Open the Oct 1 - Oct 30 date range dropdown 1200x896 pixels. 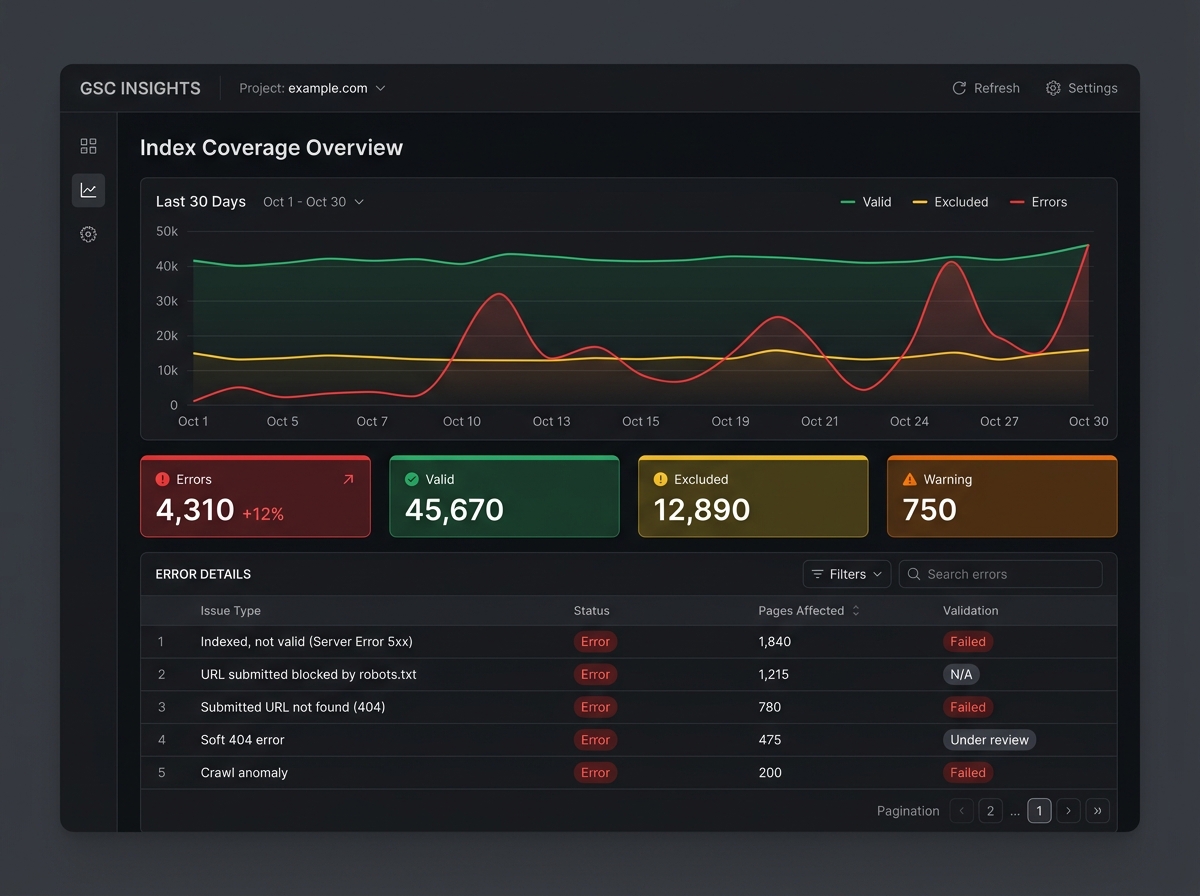313,202
